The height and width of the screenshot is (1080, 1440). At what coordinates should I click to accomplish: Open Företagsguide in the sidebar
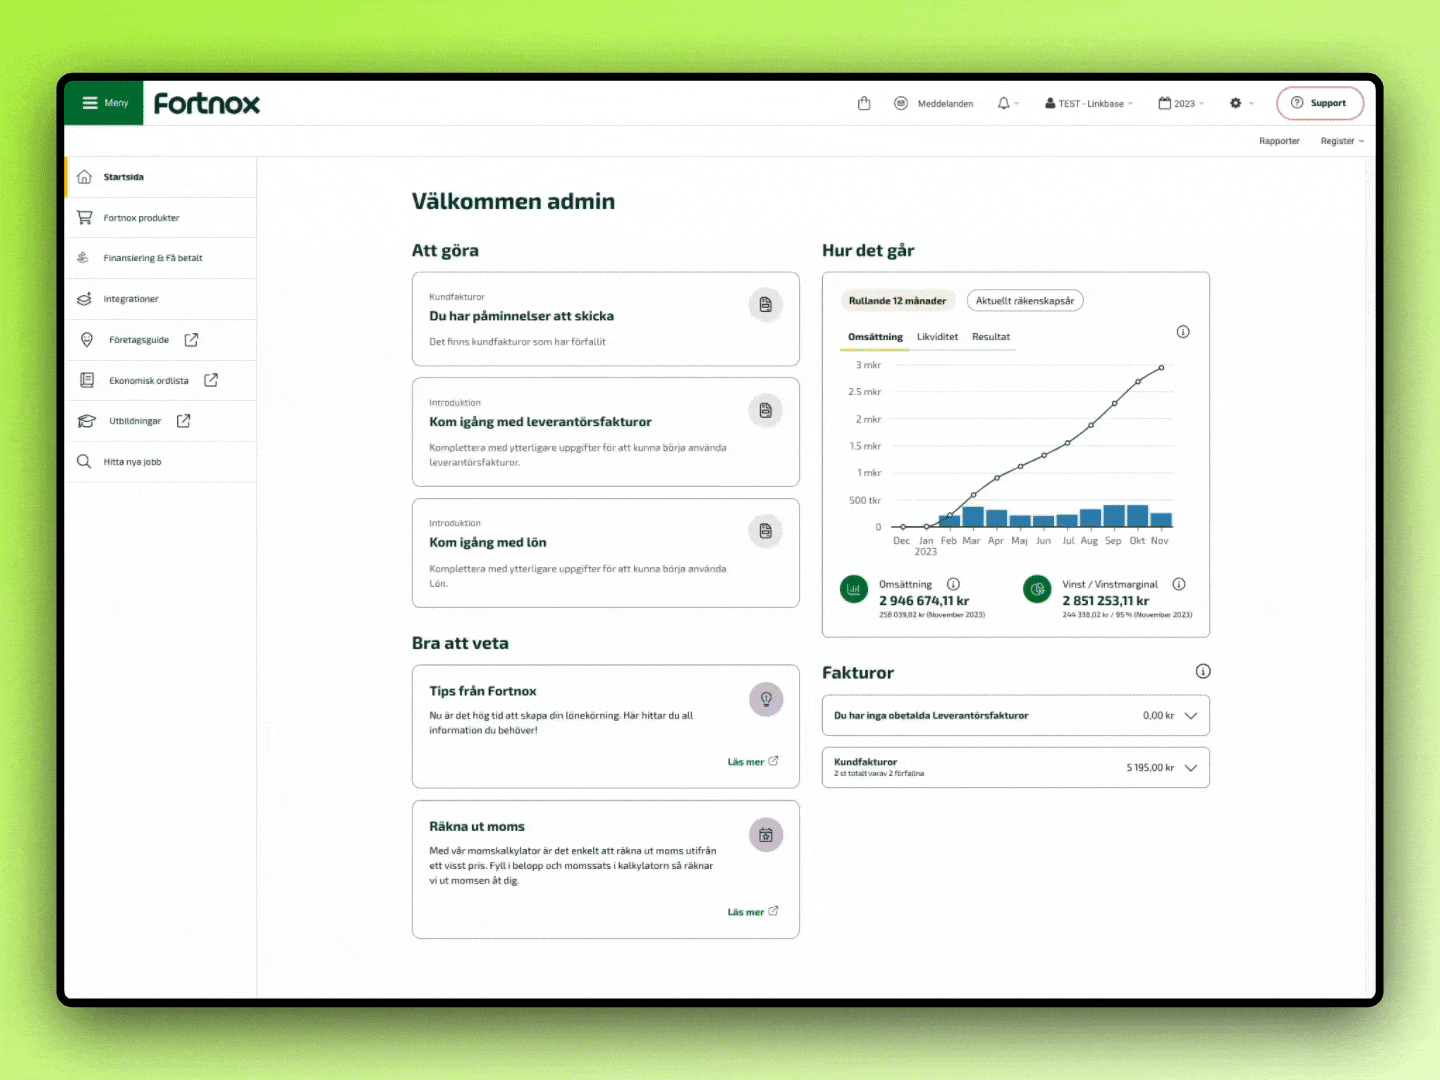click(160, 340)
